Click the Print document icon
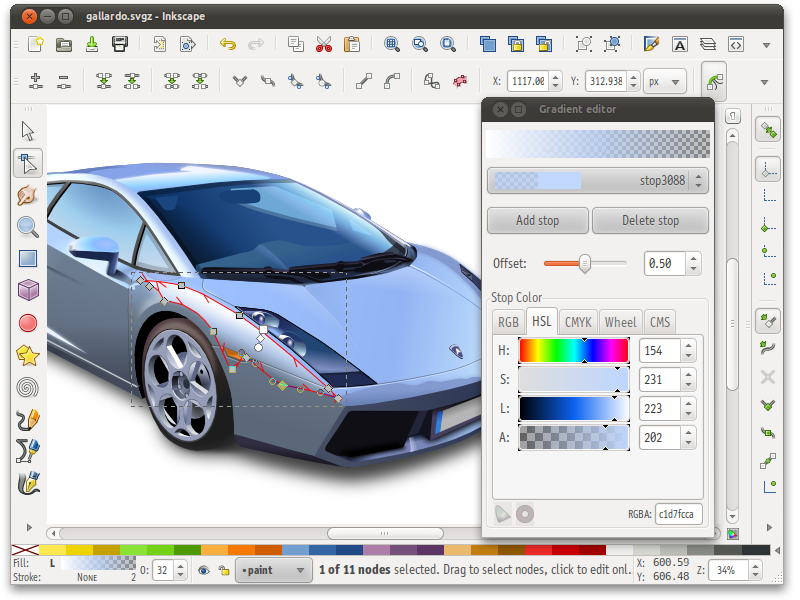The height and width of the screenshot is (600, 800). [x=120, y=44]
